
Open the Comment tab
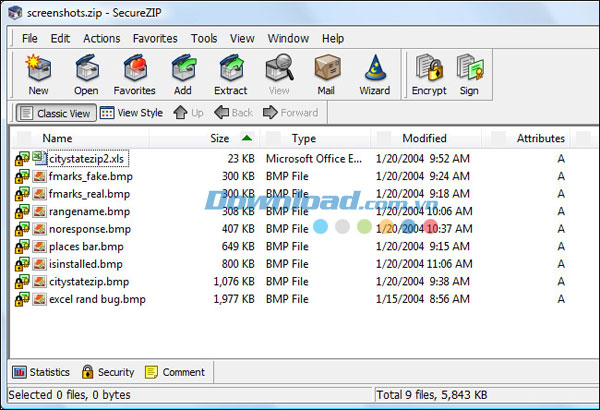click(175, 372)
